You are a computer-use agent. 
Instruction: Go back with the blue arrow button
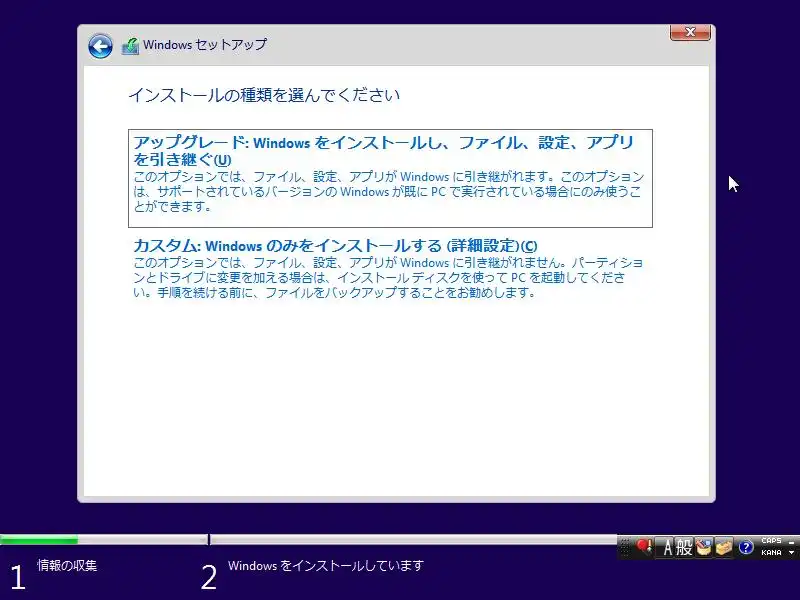click(100, 46)
